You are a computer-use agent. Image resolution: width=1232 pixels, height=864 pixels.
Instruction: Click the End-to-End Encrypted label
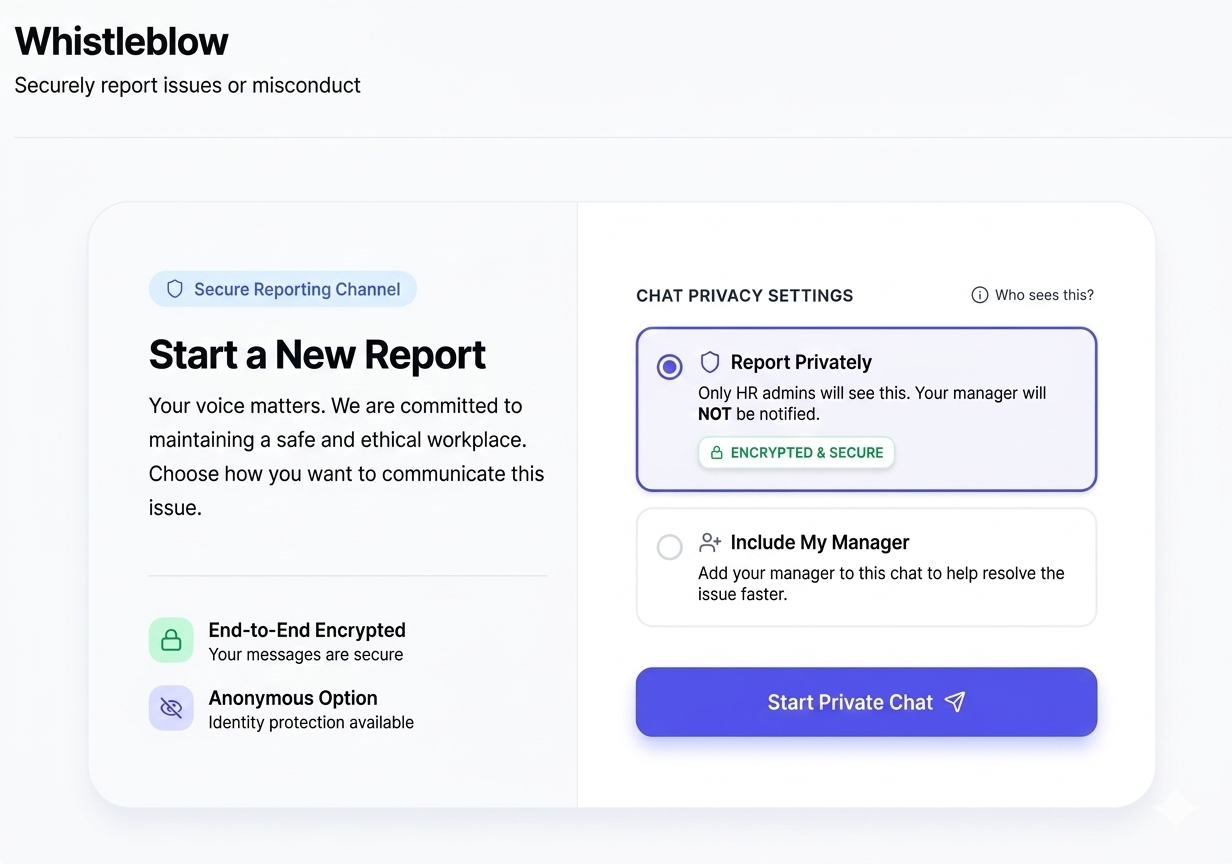[x=307, y=630]
